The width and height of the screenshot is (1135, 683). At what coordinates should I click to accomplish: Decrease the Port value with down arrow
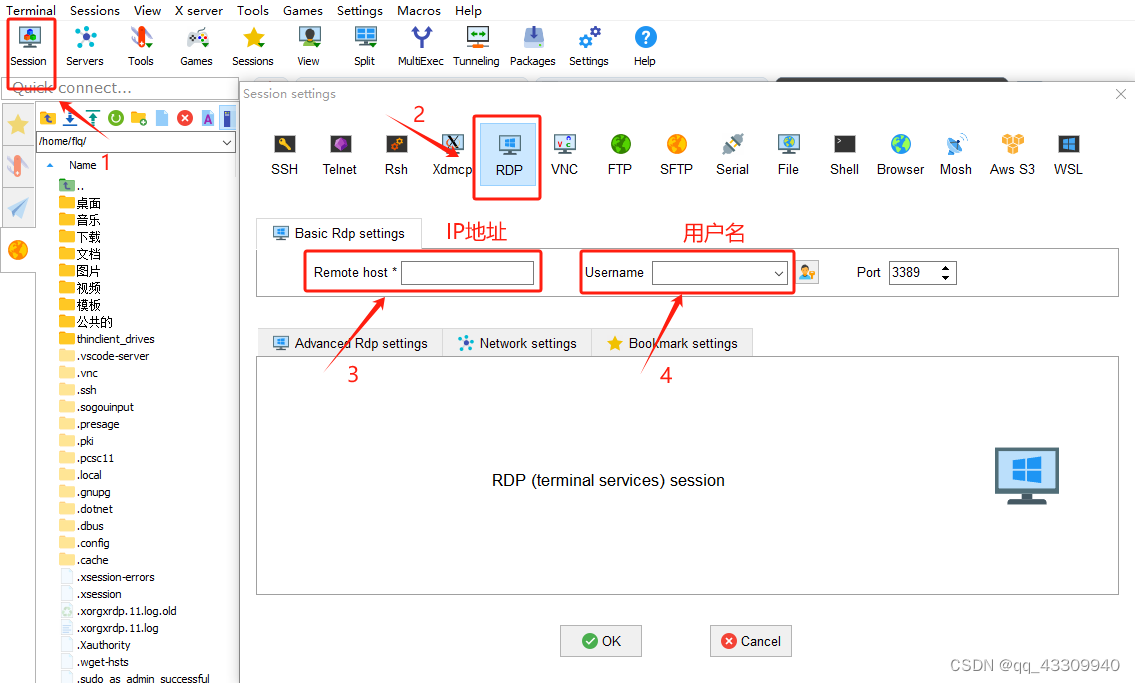coord(945,278)
